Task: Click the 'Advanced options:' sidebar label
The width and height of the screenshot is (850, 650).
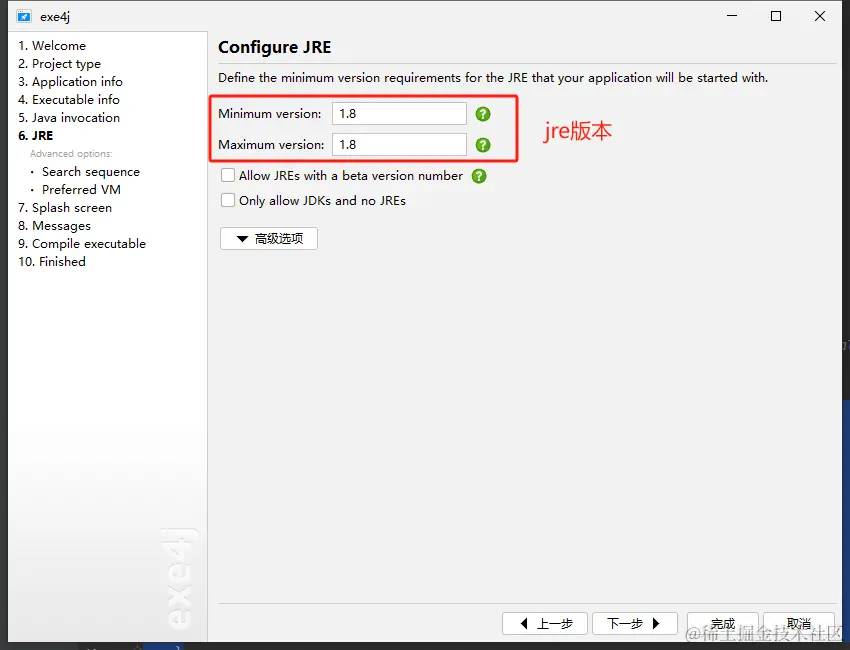Action: pyautogui.click(x=71, y=154)
